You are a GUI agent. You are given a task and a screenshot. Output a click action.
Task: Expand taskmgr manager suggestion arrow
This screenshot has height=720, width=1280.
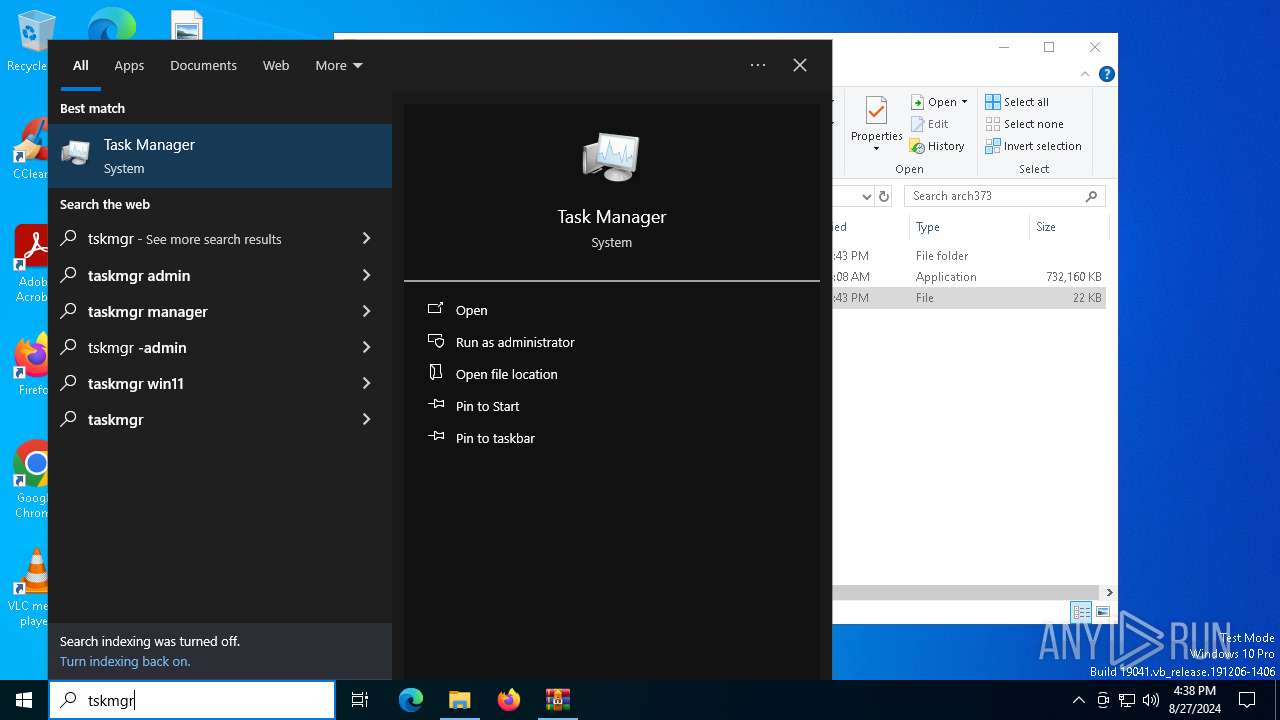coord(366,311)
